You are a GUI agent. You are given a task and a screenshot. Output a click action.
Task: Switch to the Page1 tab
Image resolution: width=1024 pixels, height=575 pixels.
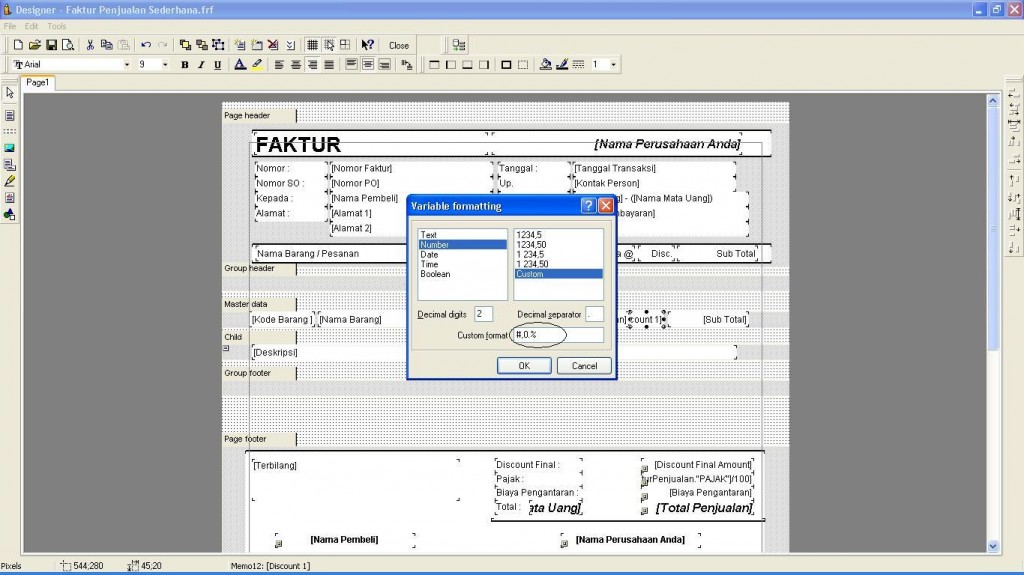(37, 83)
